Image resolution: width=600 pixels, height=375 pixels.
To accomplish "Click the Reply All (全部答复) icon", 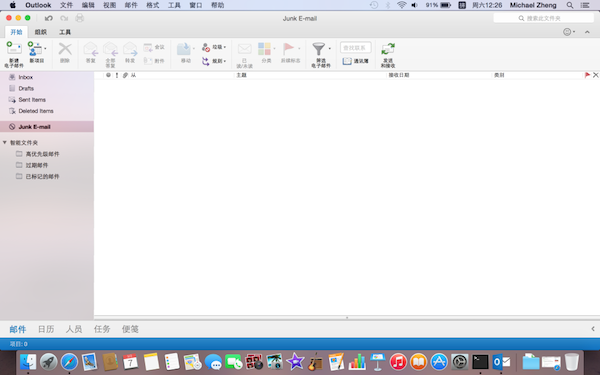I will (110, 49).
